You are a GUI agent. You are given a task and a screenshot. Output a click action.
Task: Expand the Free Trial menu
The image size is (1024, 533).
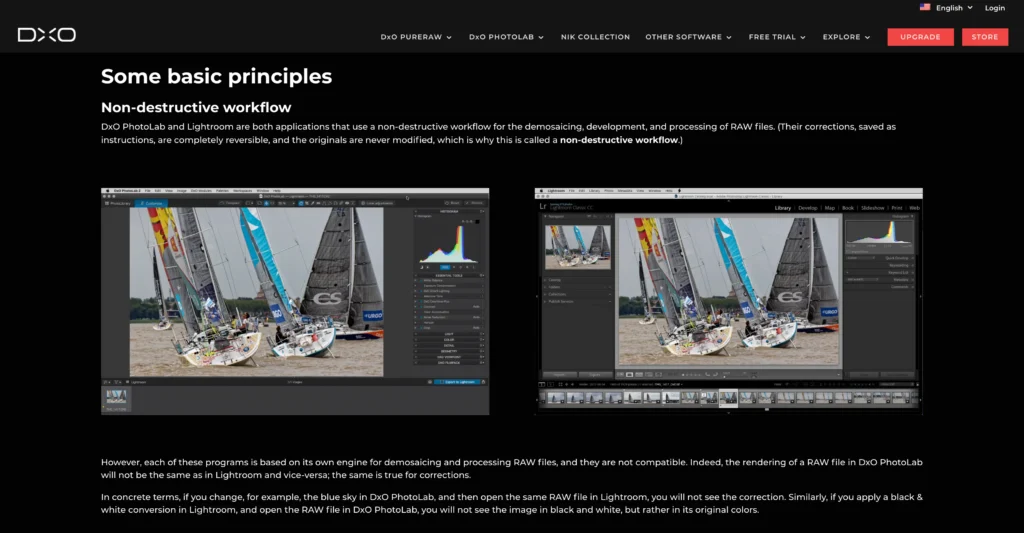click(x=777, y=37)
